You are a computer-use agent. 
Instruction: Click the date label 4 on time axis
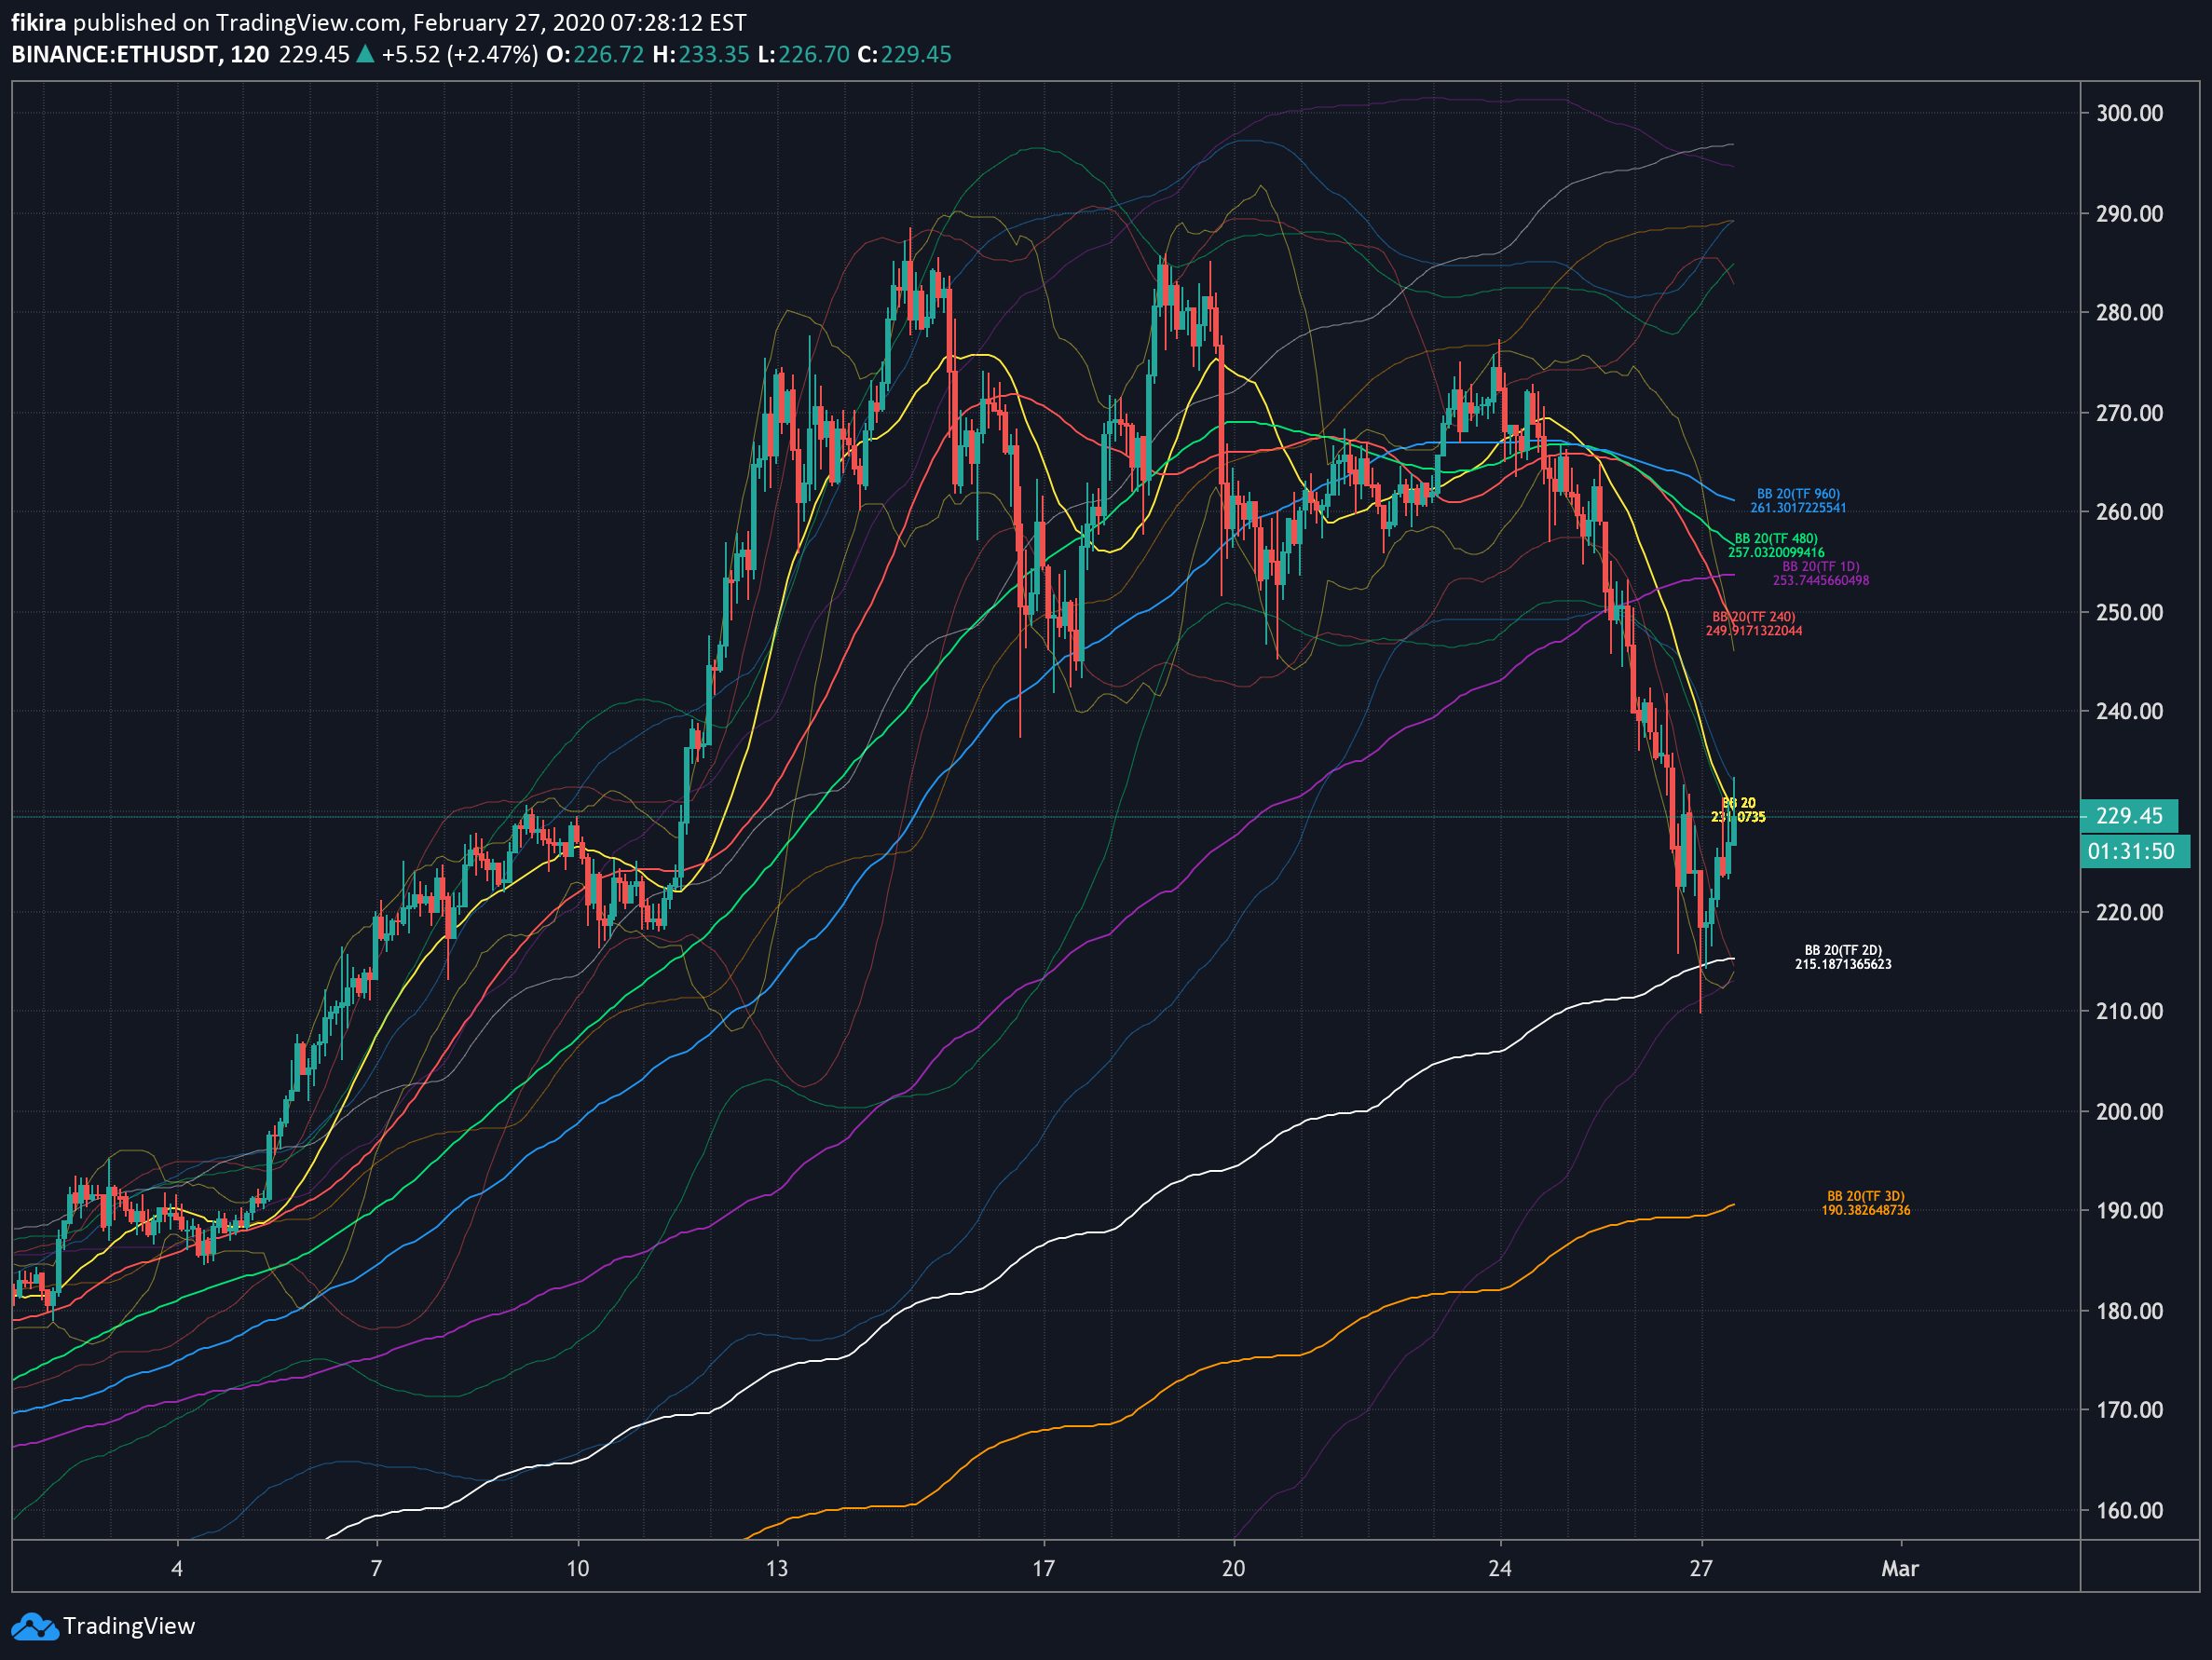pyautogui.click(x=177, y=1568)
